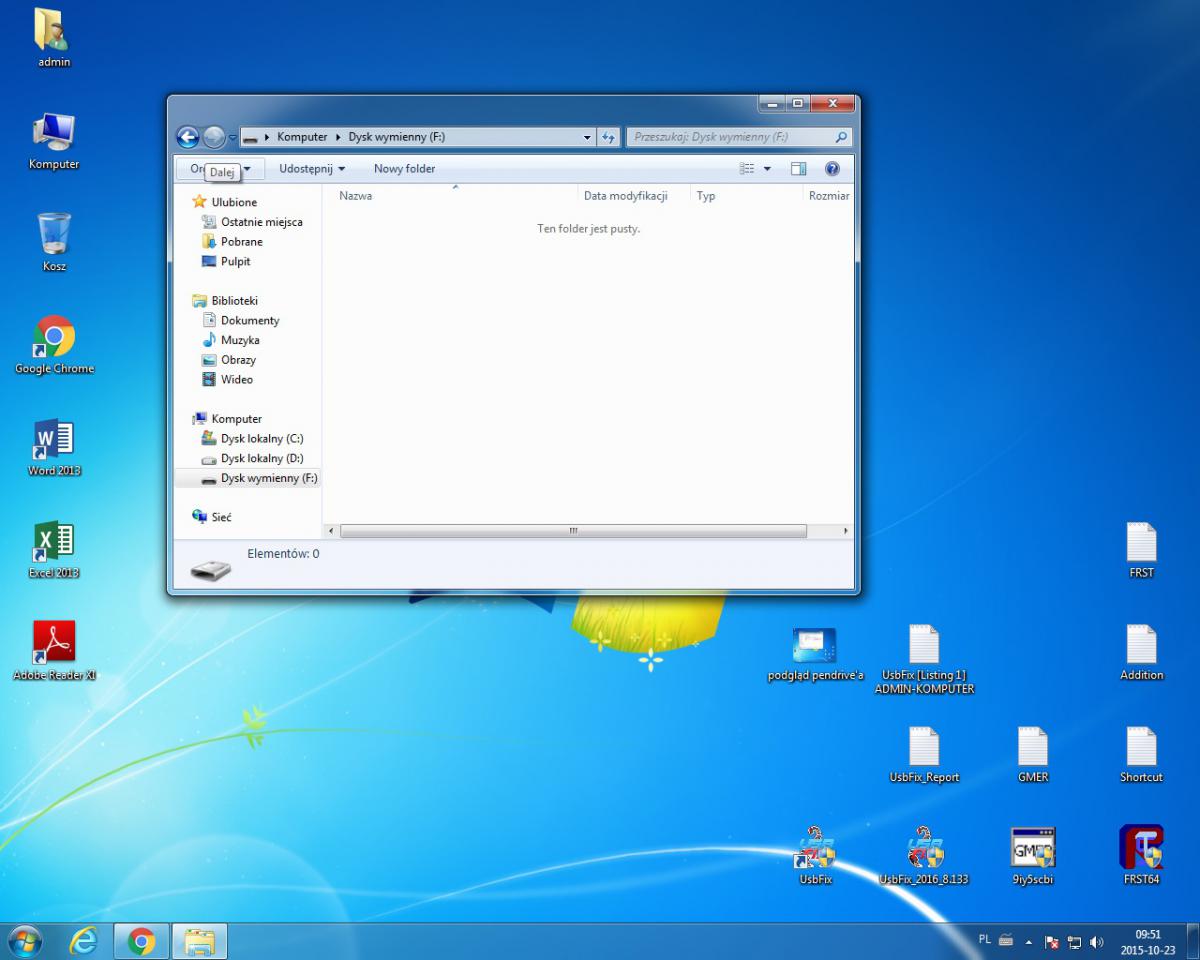
Task: Open the address bar previous locations dropdown
Action: 587,137
